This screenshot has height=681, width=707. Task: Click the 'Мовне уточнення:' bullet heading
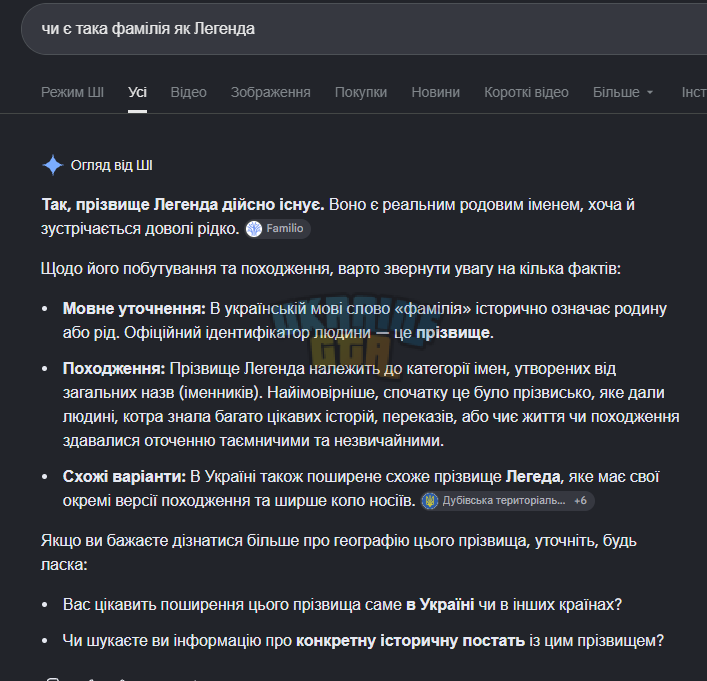pos(134,308)
